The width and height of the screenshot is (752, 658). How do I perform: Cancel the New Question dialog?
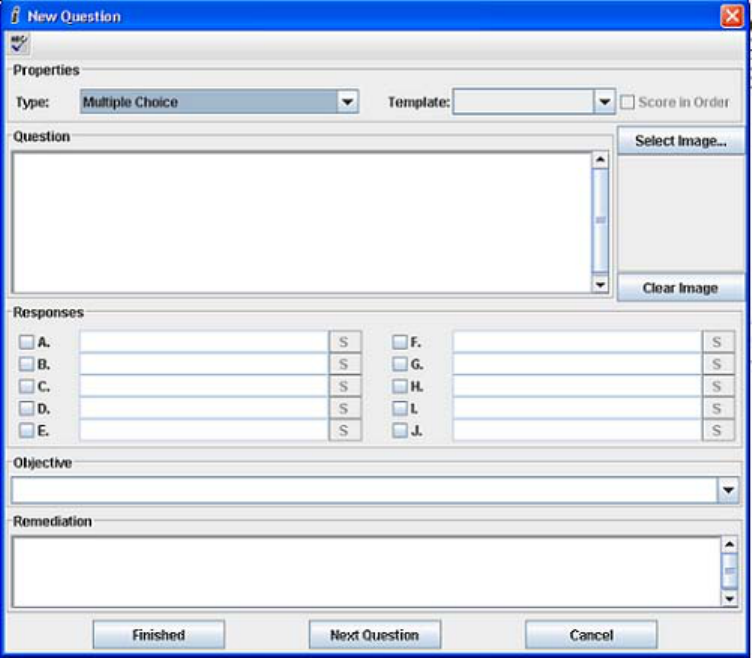(591, 635)
